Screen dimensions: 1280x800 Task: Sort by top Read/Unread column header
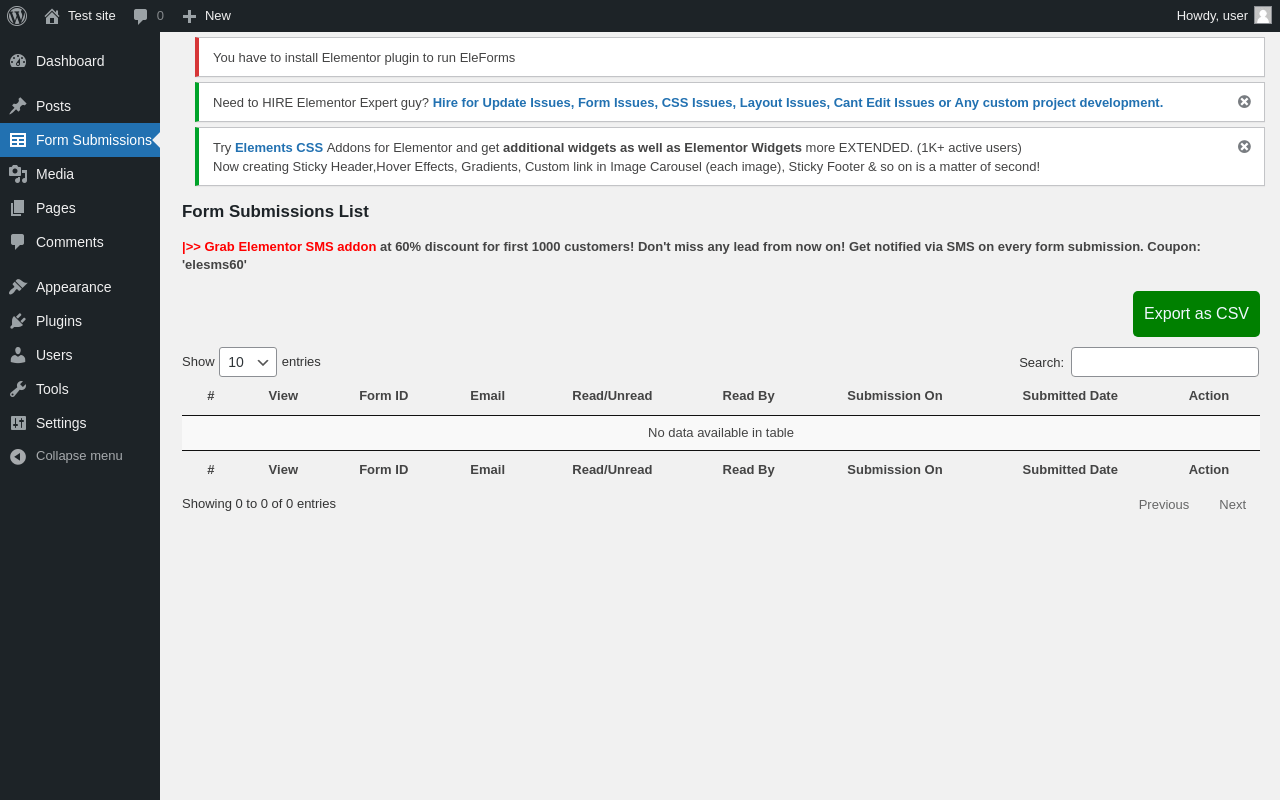tap(612, 396)
